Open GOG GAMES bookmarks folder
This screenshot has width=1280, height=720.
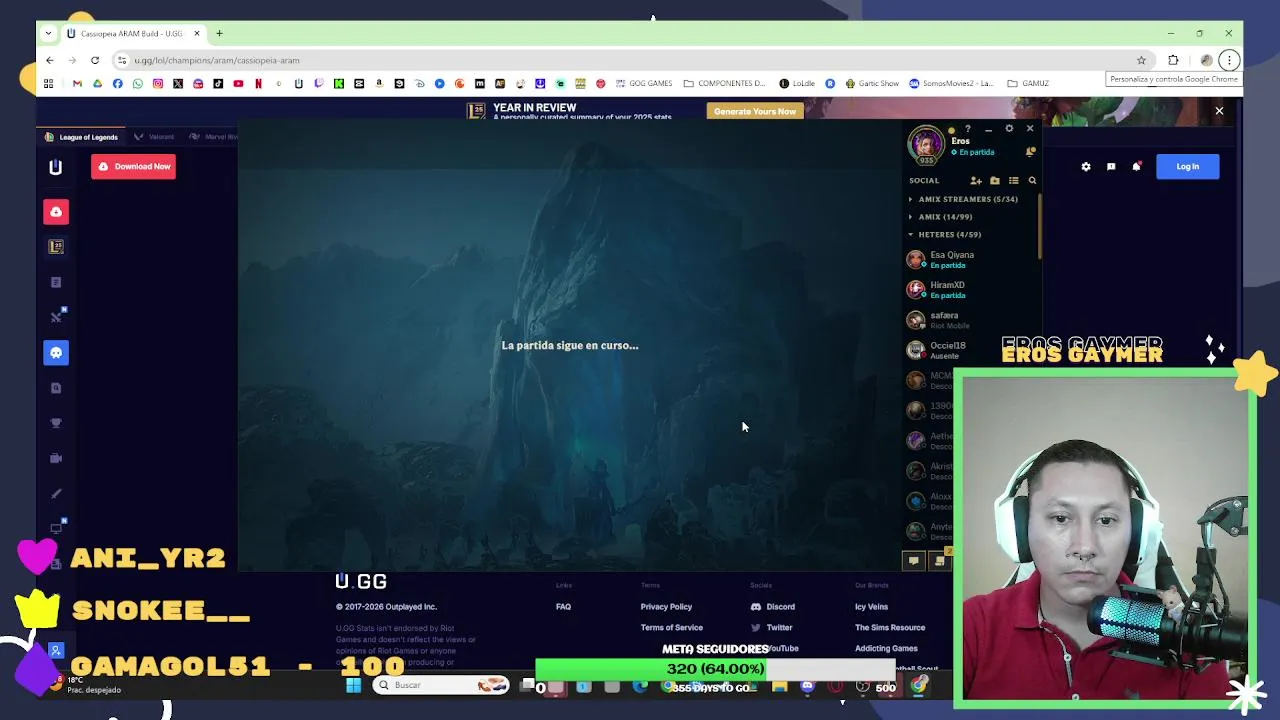(x=644, y=84)
